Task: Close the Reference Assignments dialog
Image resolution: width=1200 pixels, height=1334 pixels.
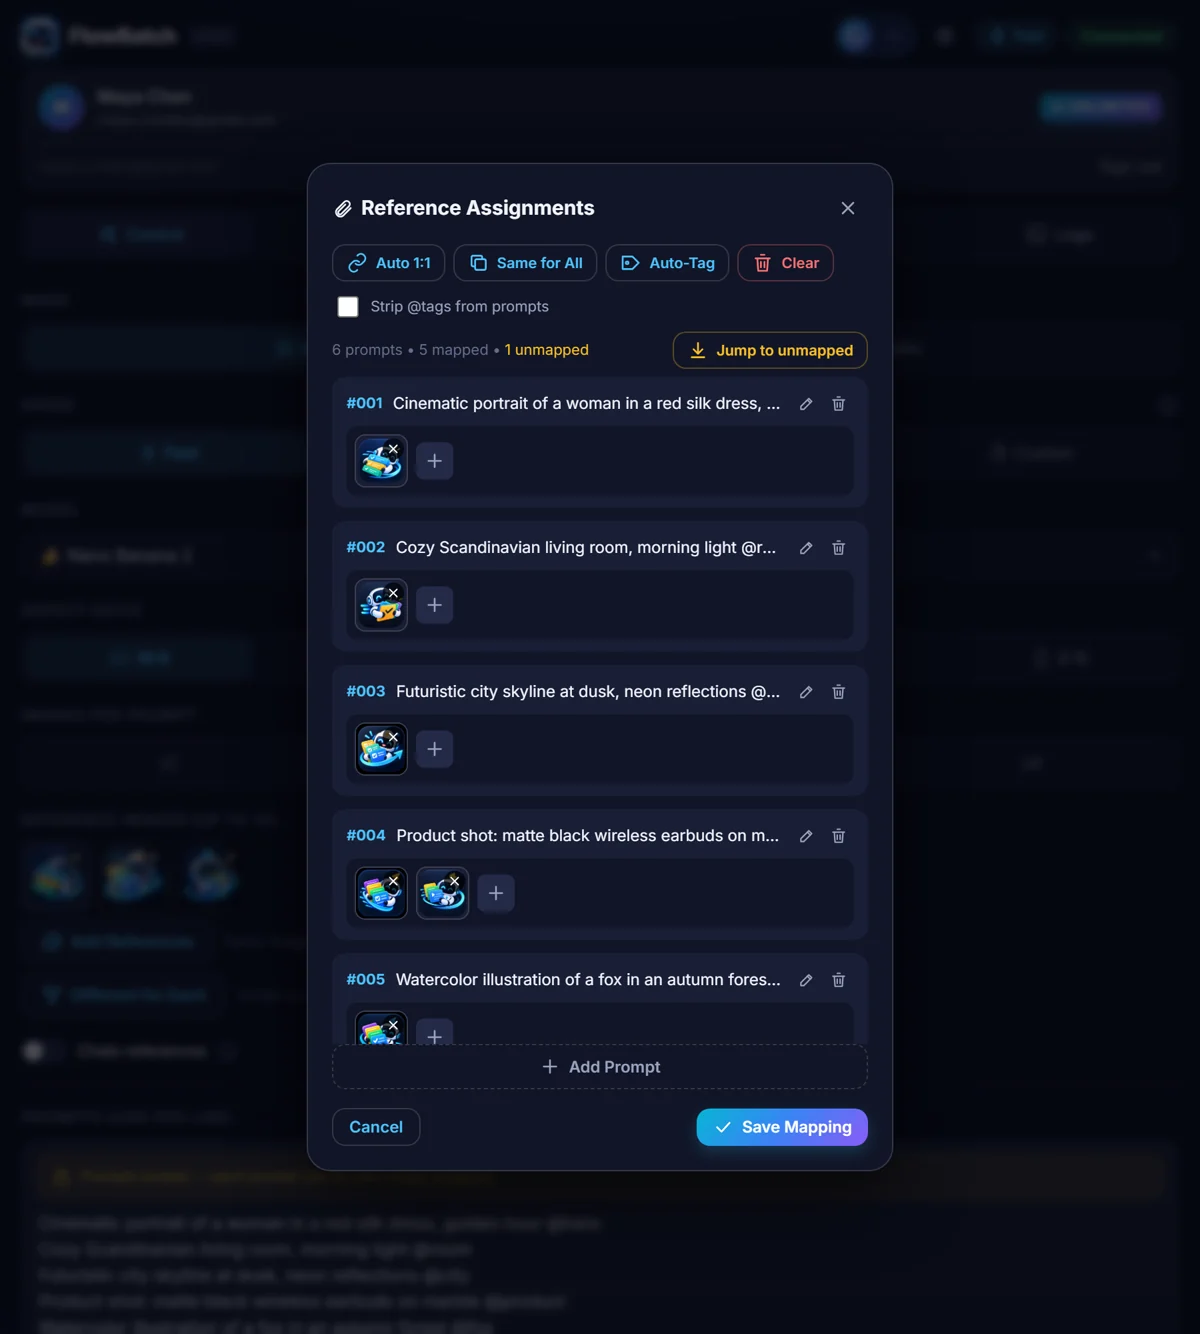Action: [x=848, y=208]
